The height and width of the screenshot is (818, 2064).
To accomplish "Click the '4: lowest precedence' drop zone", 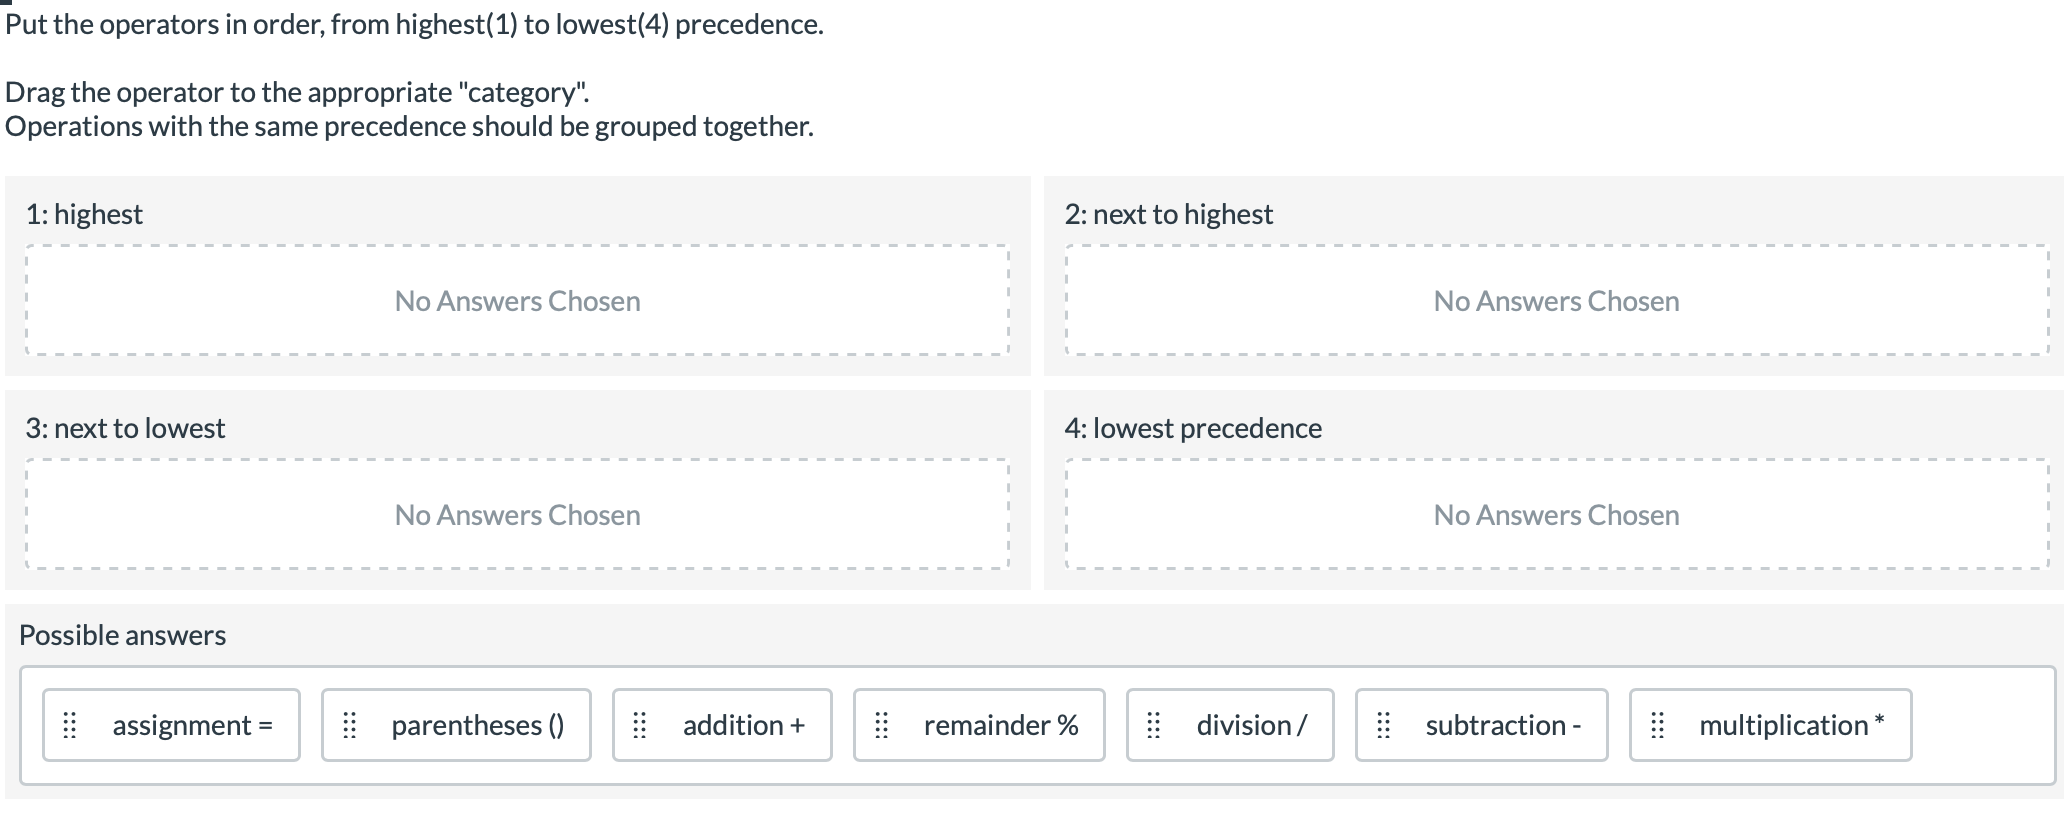I will (1556, 514).
